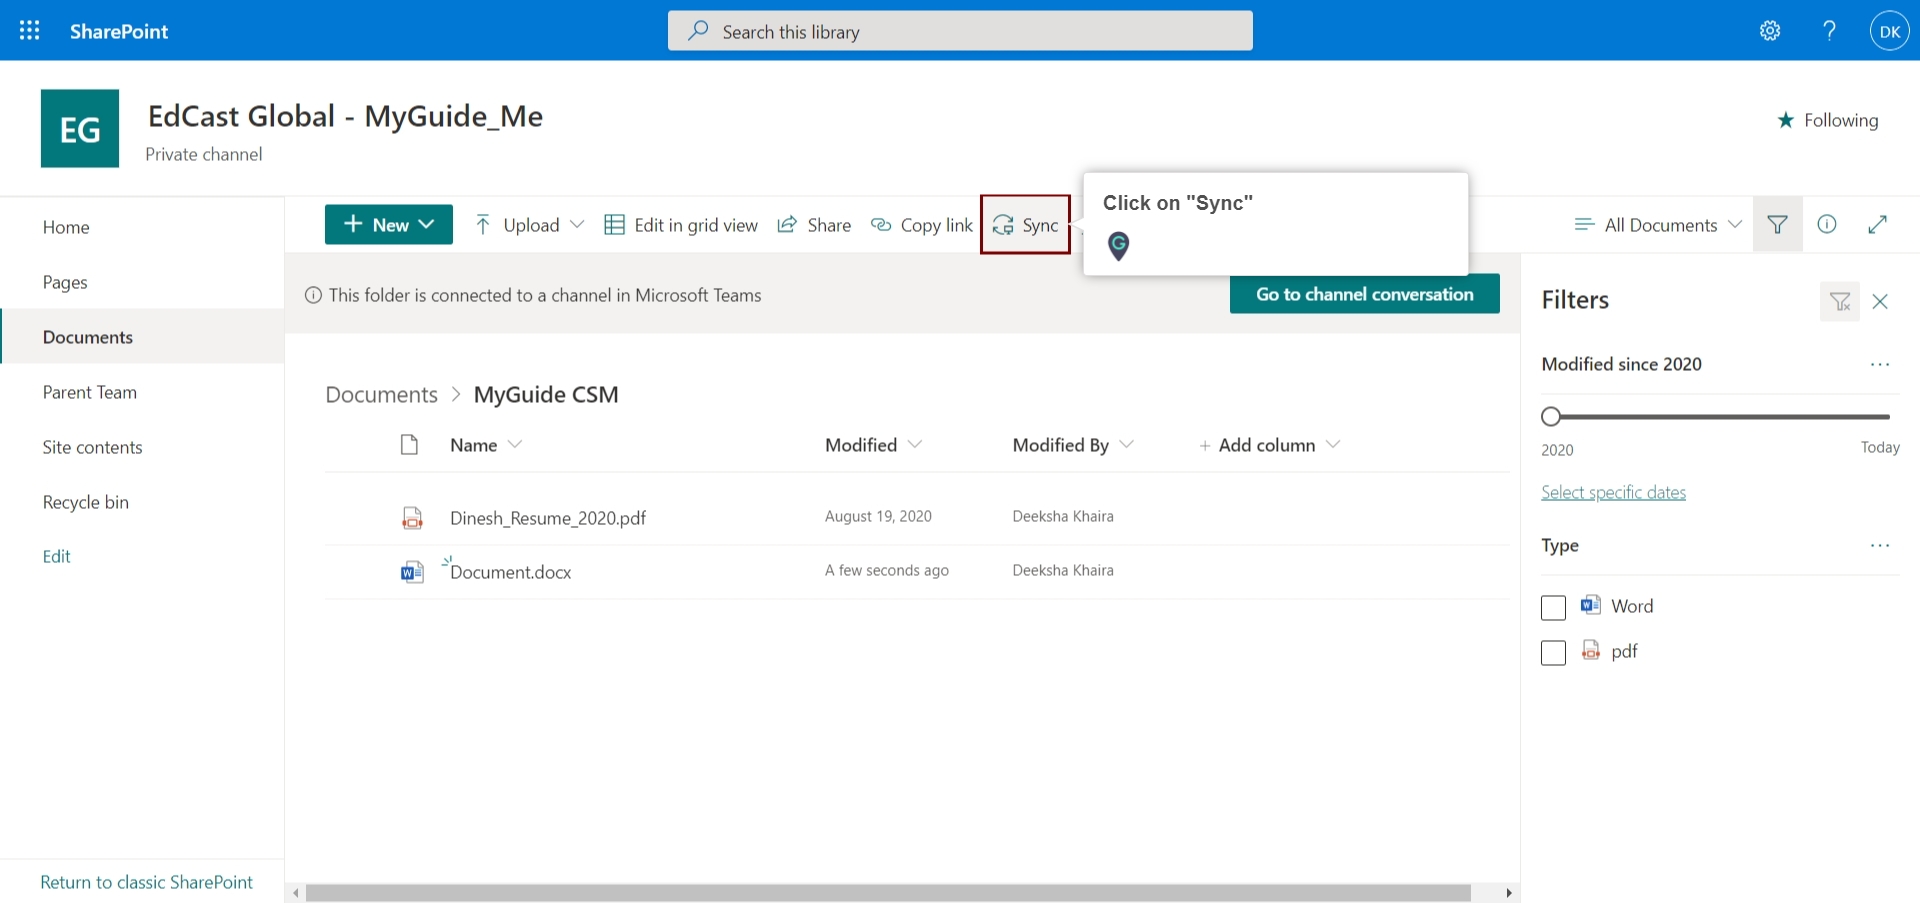Toggle Following for this site
The height and width of the screenshot is (903, 1920).
tap(1827, 120)
